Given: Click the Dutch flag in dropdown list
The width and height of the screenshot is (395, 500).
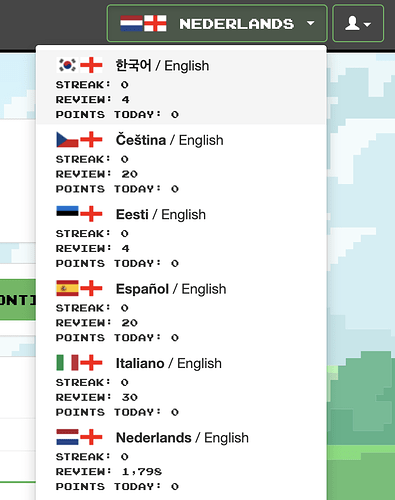Looking at the screenshot, I should click(67, 437).
